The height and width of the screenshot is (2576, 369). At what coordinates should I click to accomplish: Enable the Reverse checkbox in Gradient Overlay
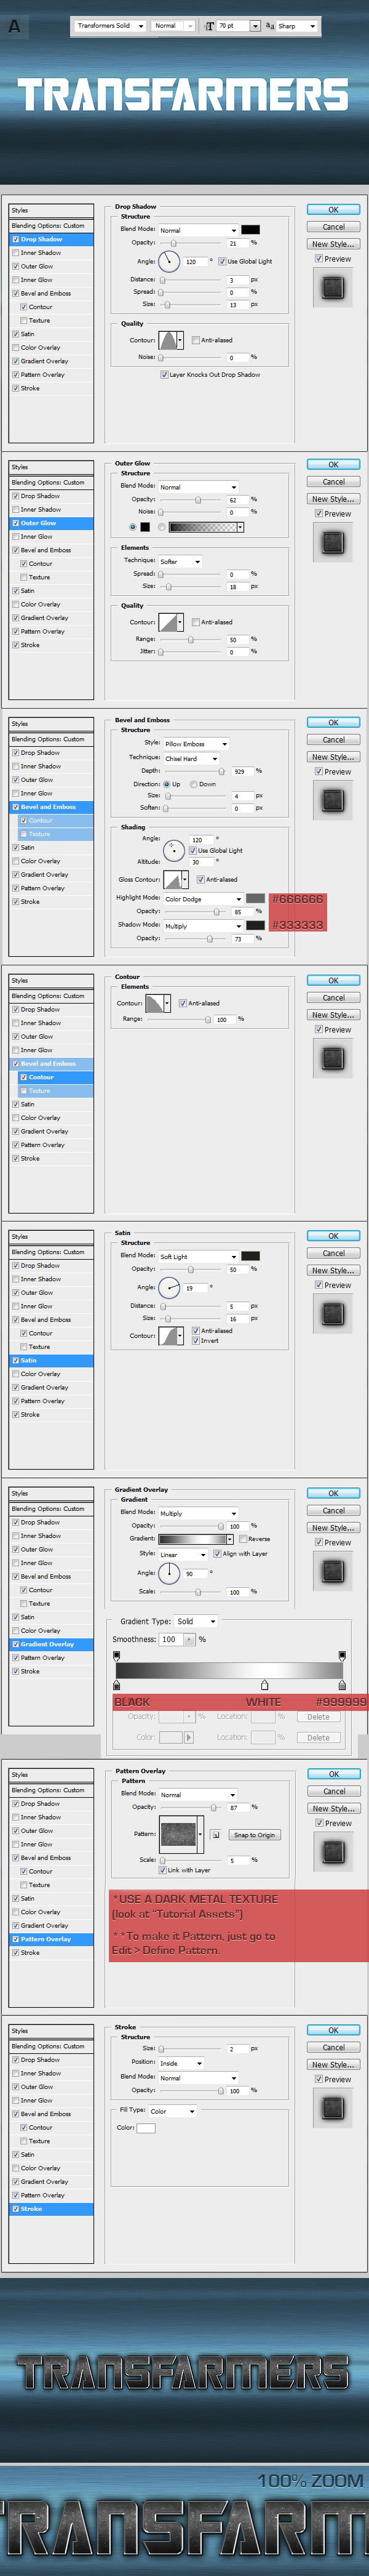click(x=243, y=1539)
